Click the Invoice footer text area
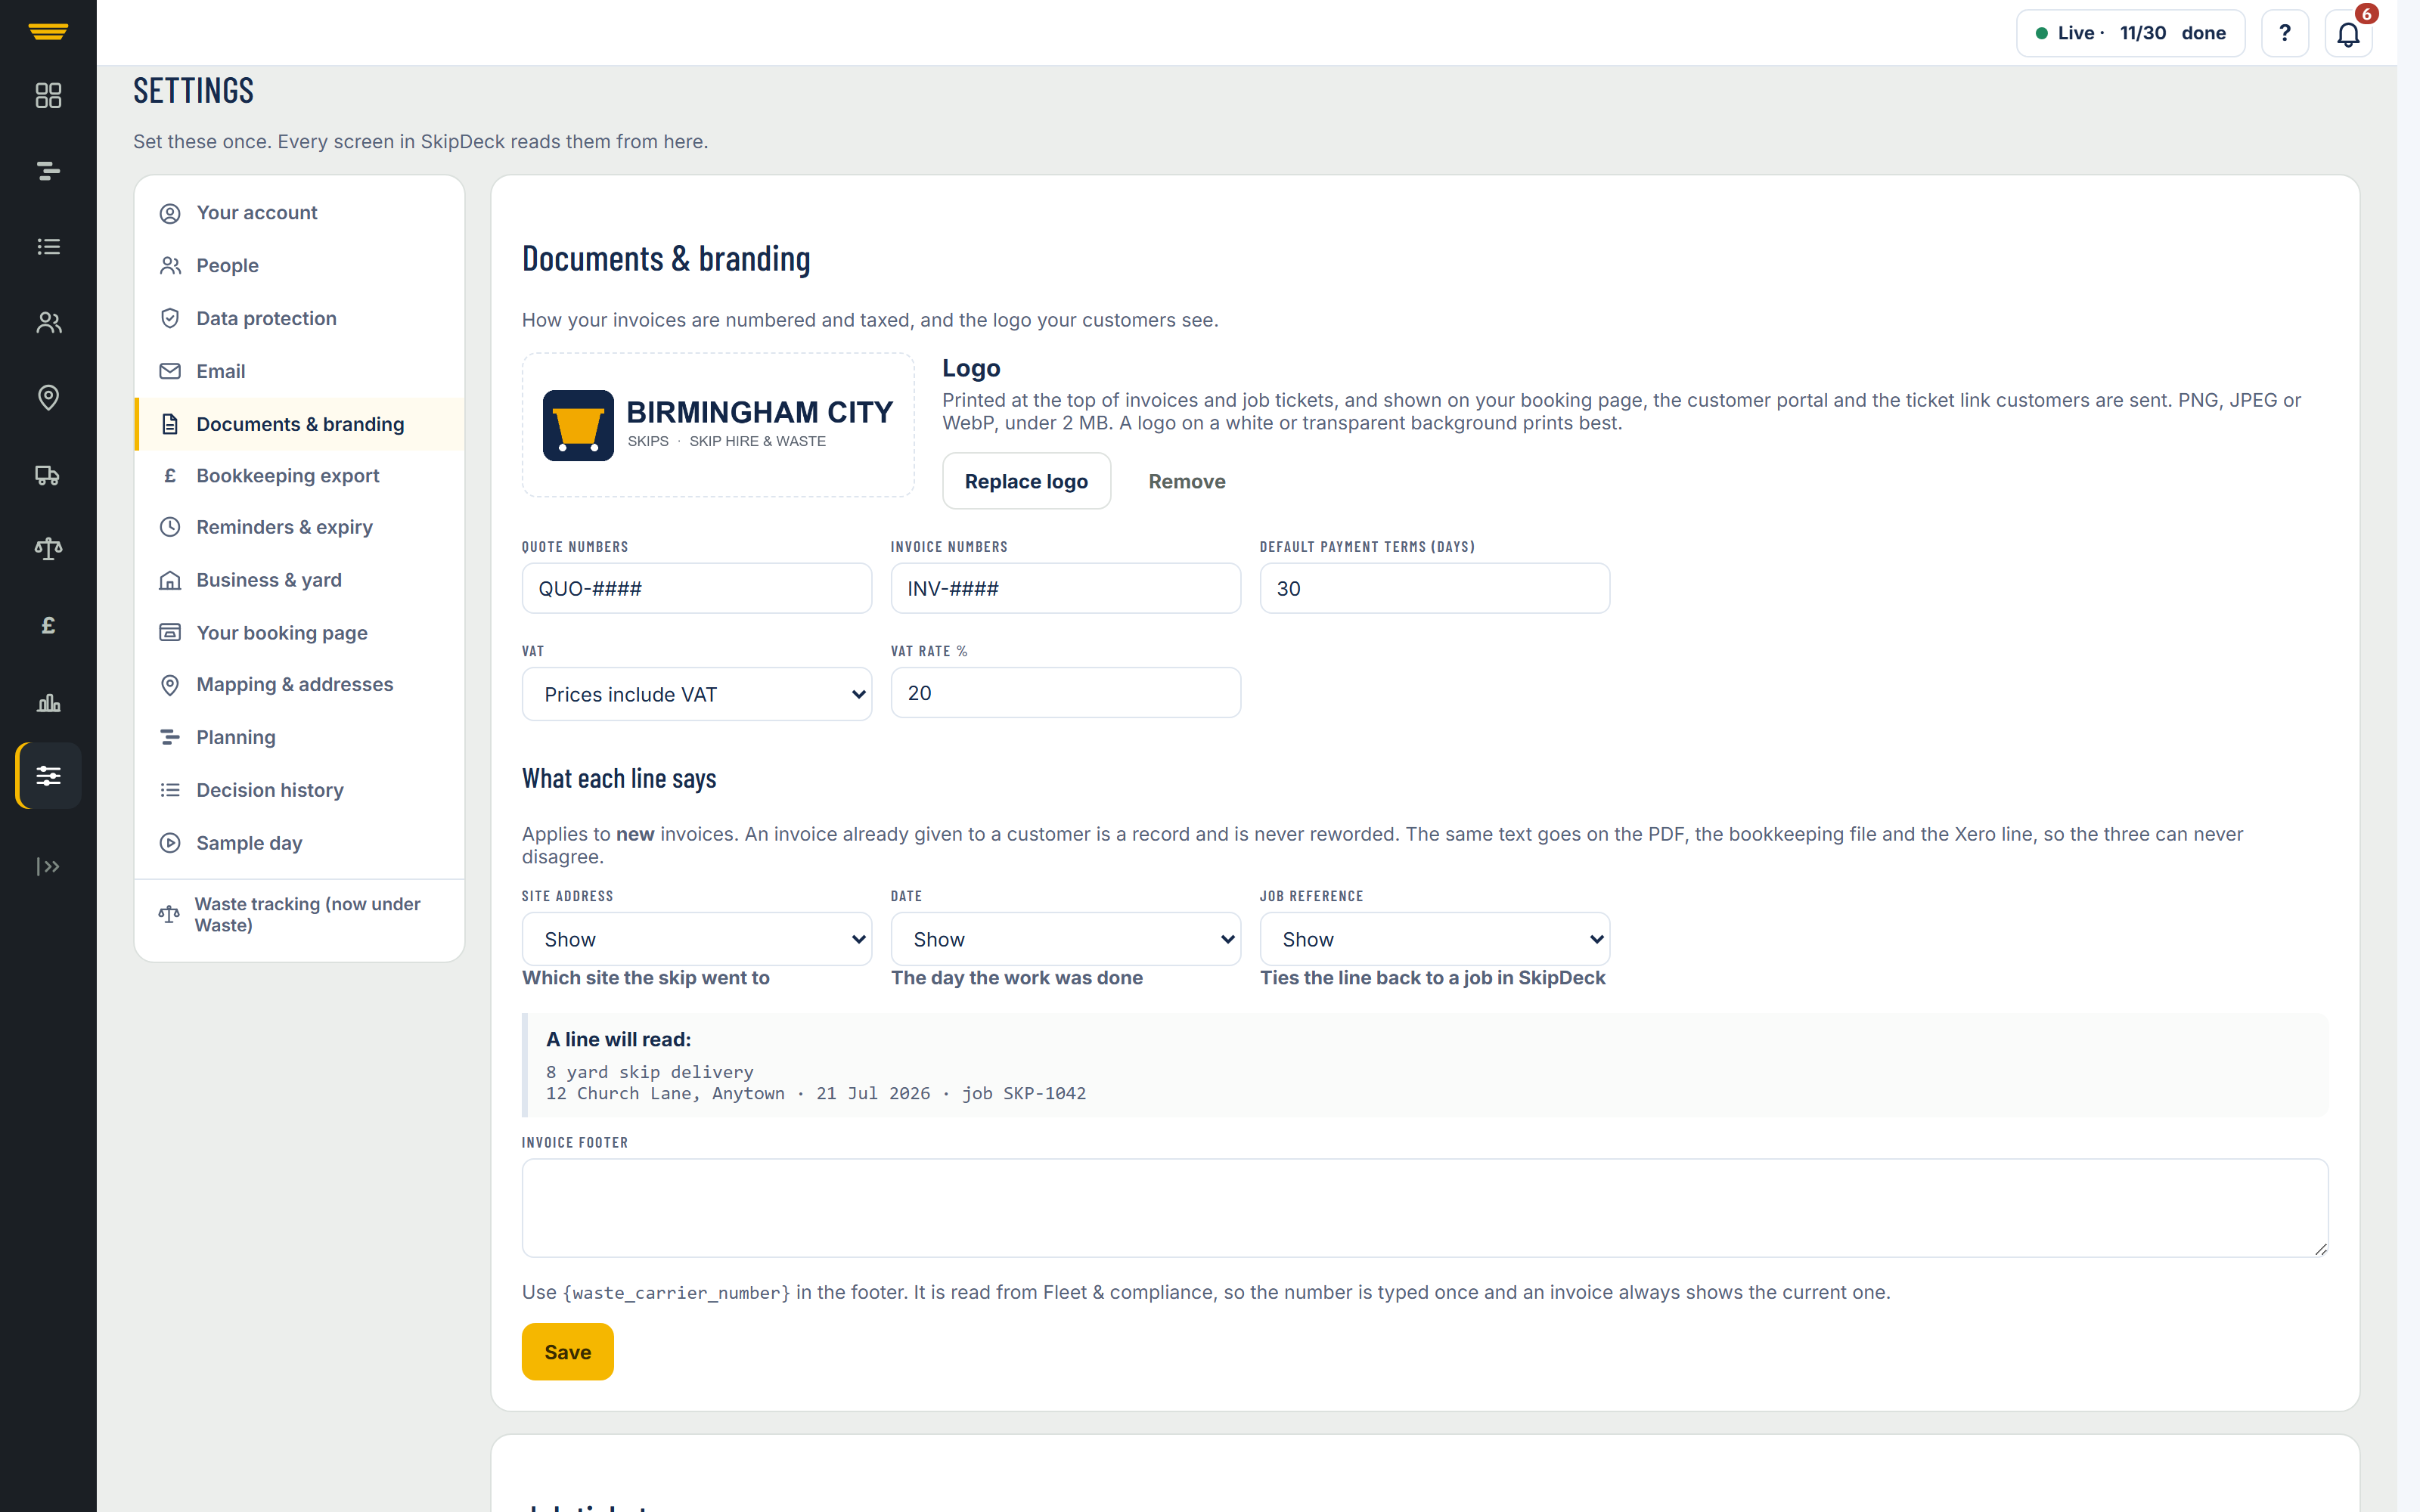 [1425, 1207]
